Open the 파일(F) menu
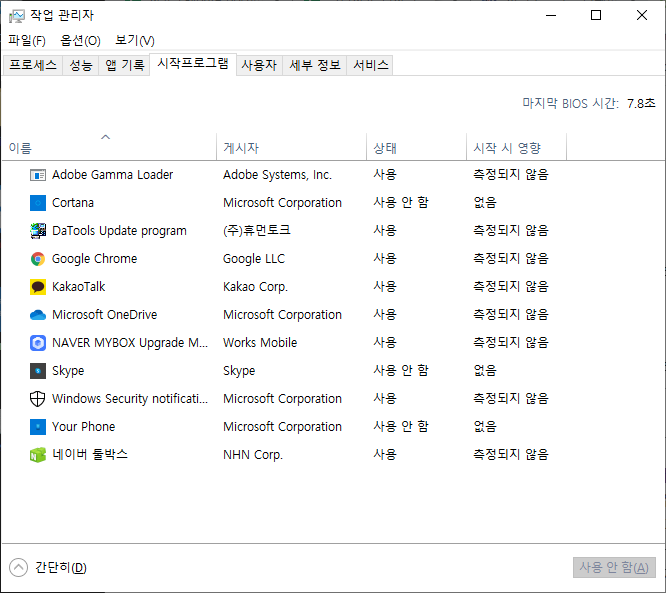Image resolution: width=666 pixels, height=593 pixels. tap(27, 40)
